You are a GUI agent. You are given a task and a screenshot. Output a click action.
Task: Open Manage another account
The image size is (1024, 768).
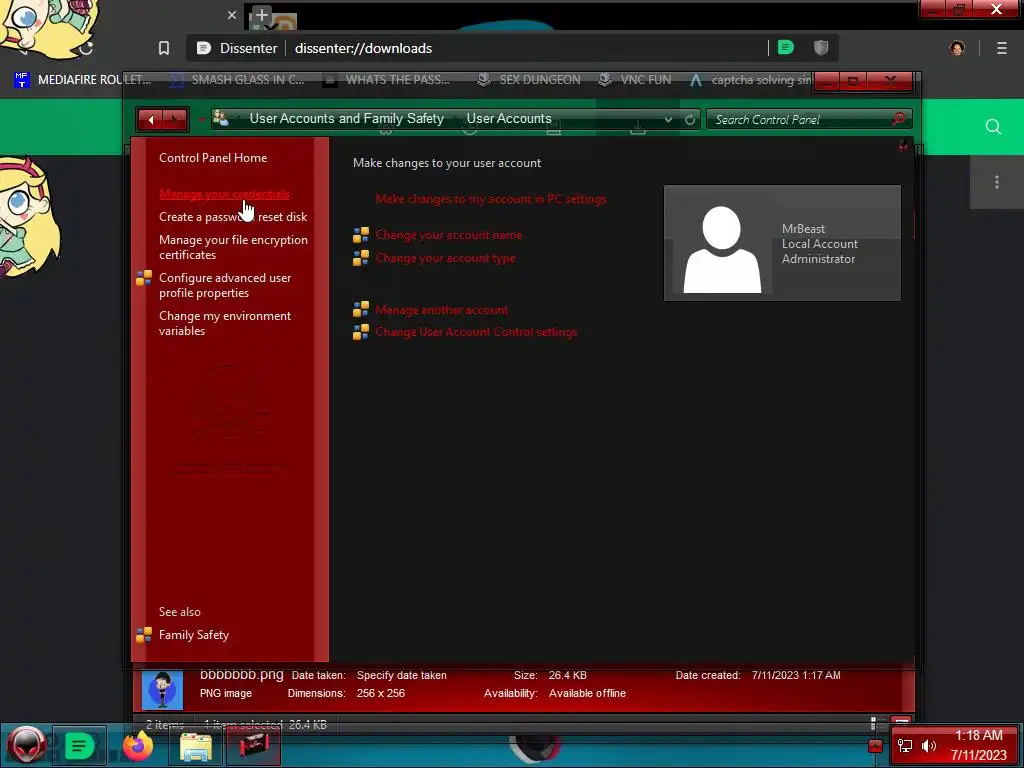(441, 310)
